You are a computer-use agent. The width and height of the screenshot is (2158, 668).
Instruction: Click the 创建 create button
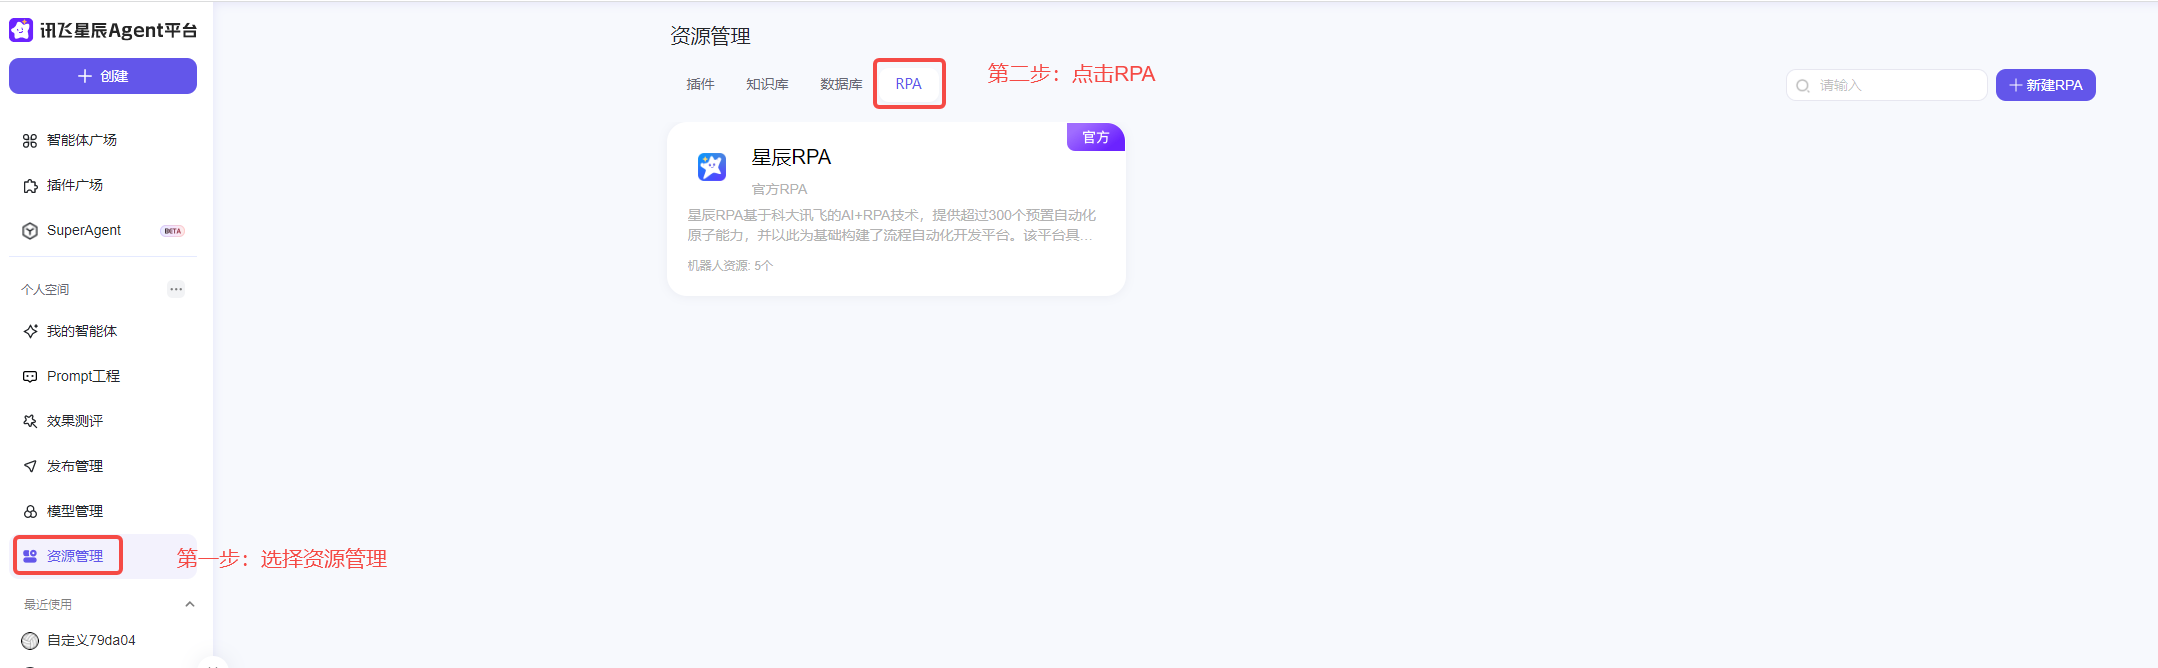103,76
